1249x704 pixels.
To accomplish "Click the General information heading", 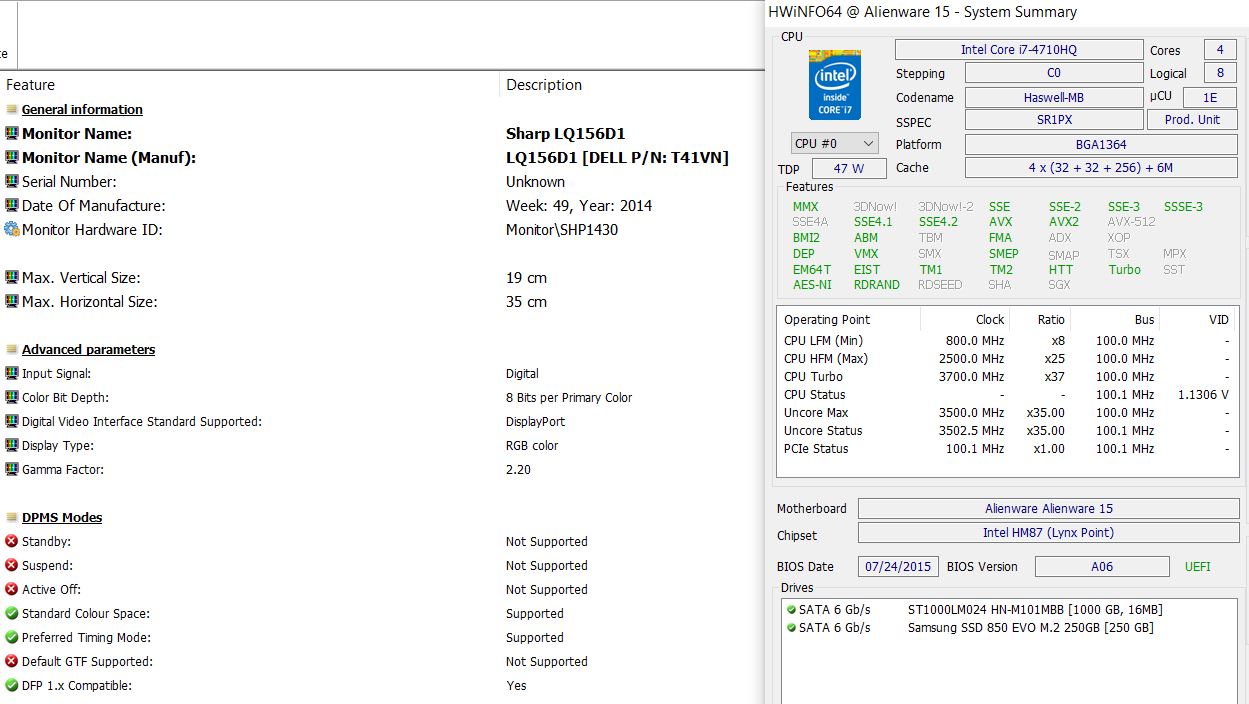I will [x=82, y=110].
